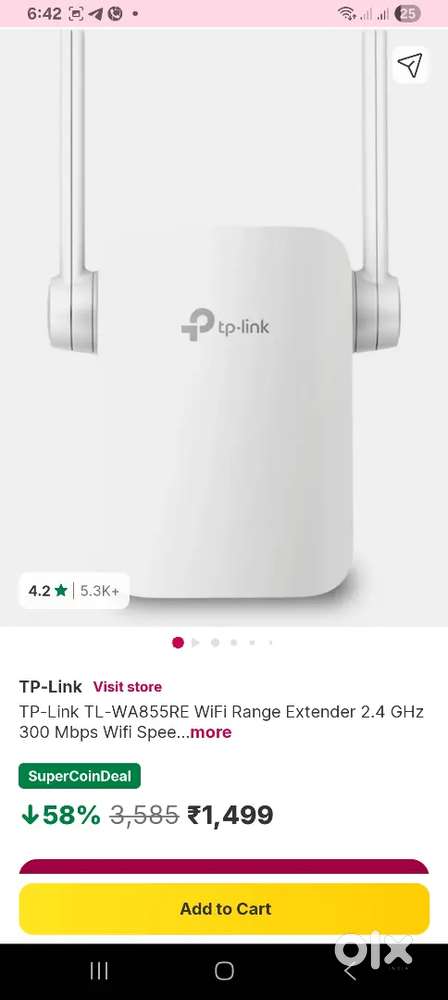Tap the SuperCoinDeal green tag
This screenshot has width=448, height=1000.
pos(79,776)
